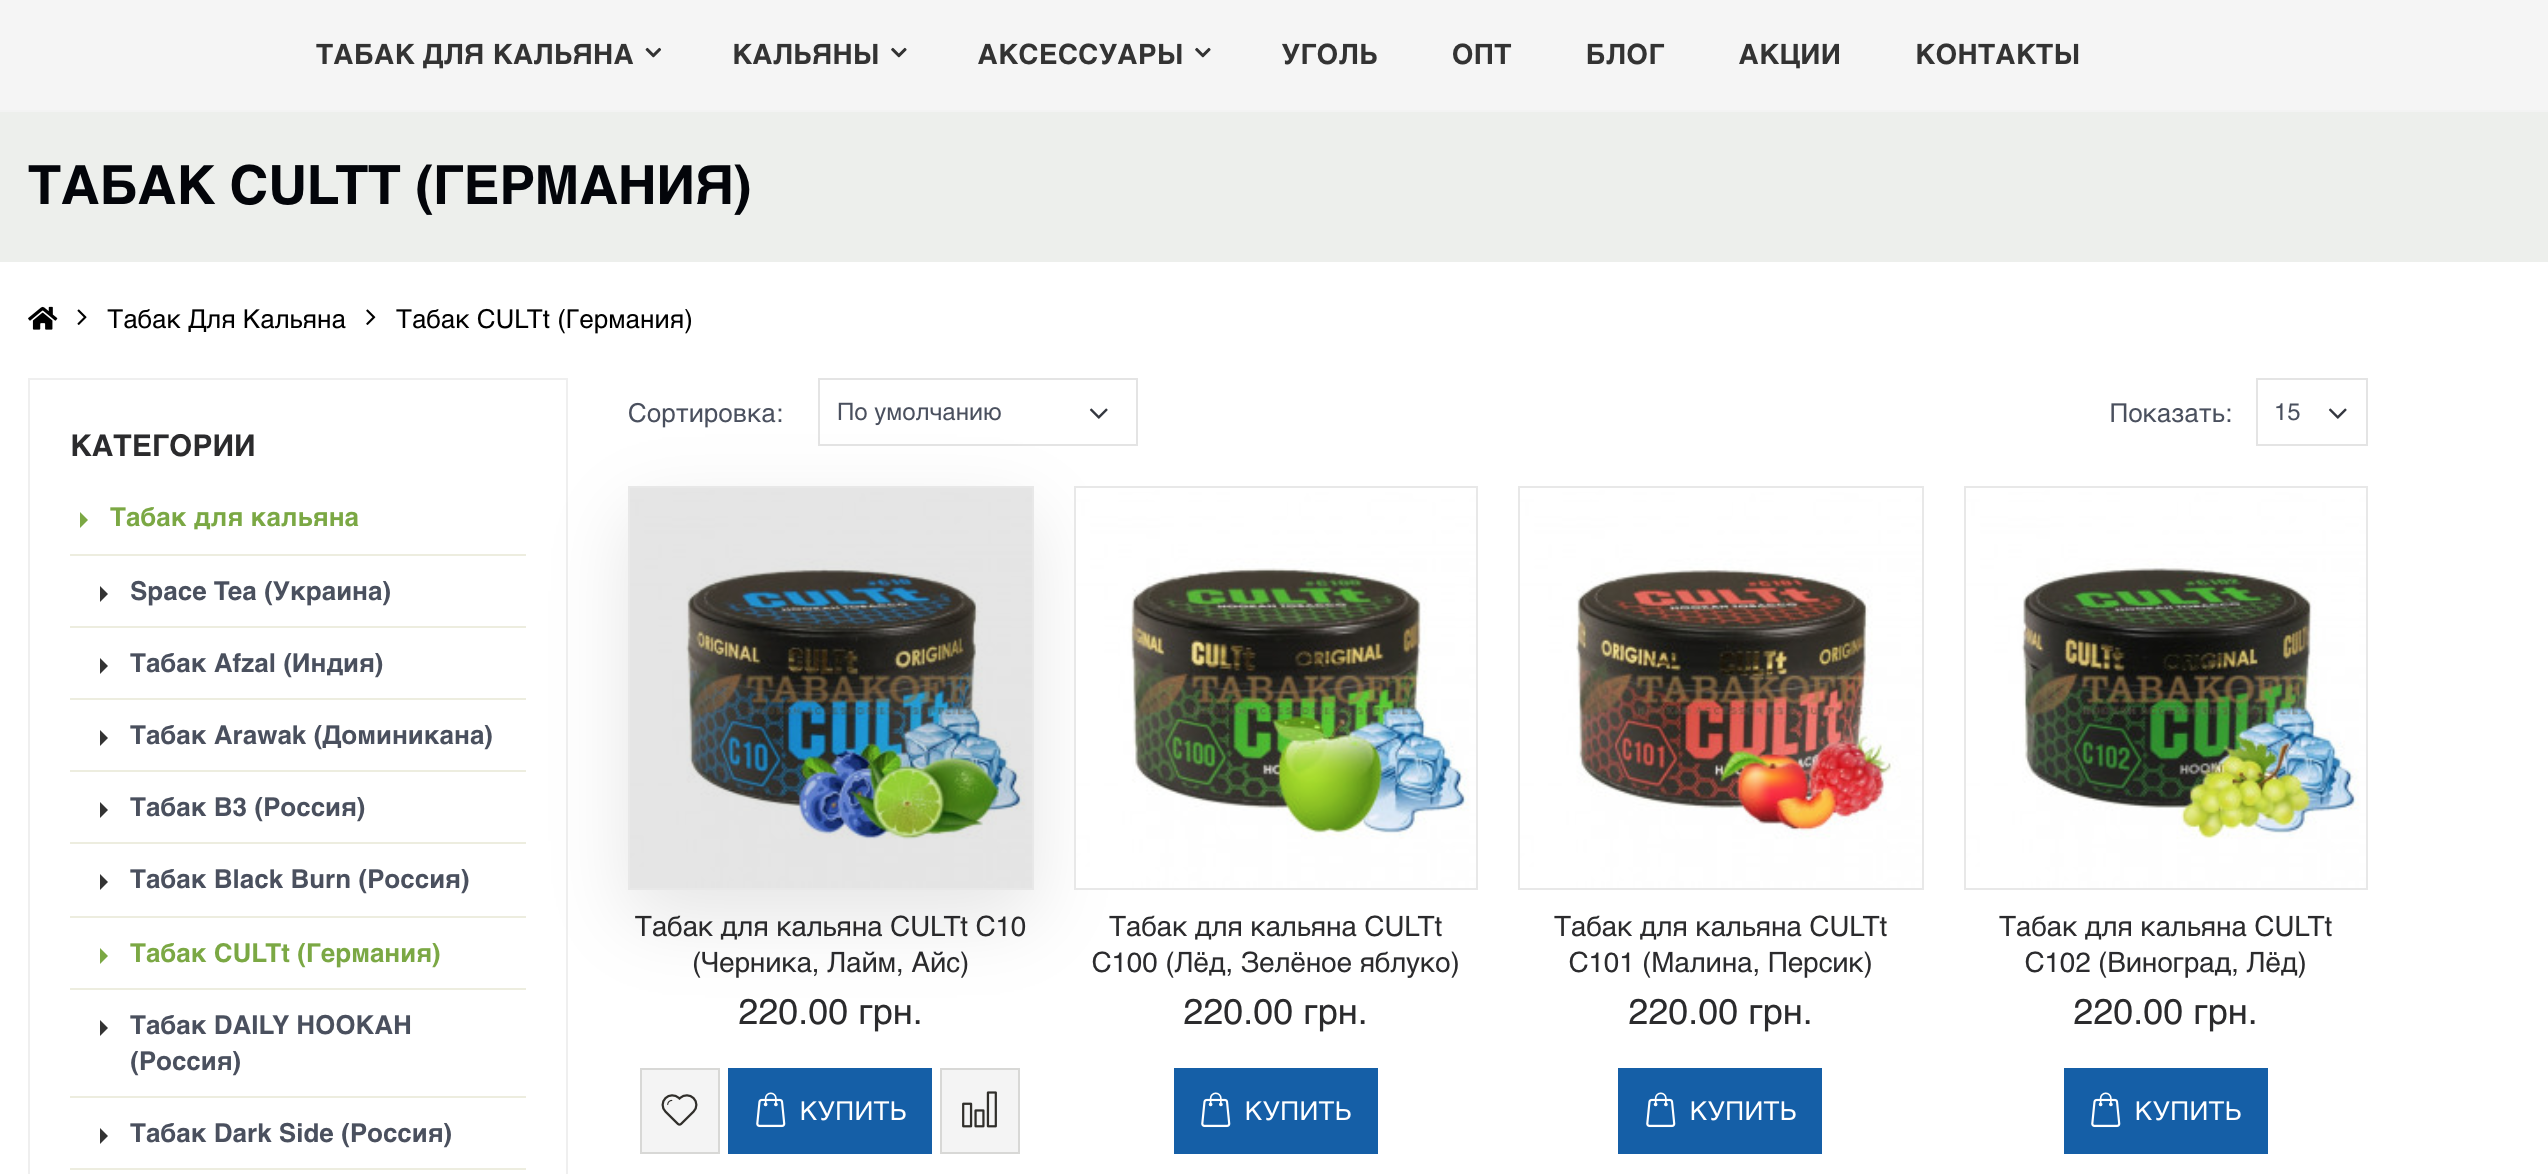
Task: Click compare chart icon for CULTt C10
Action: [980, 1110]
